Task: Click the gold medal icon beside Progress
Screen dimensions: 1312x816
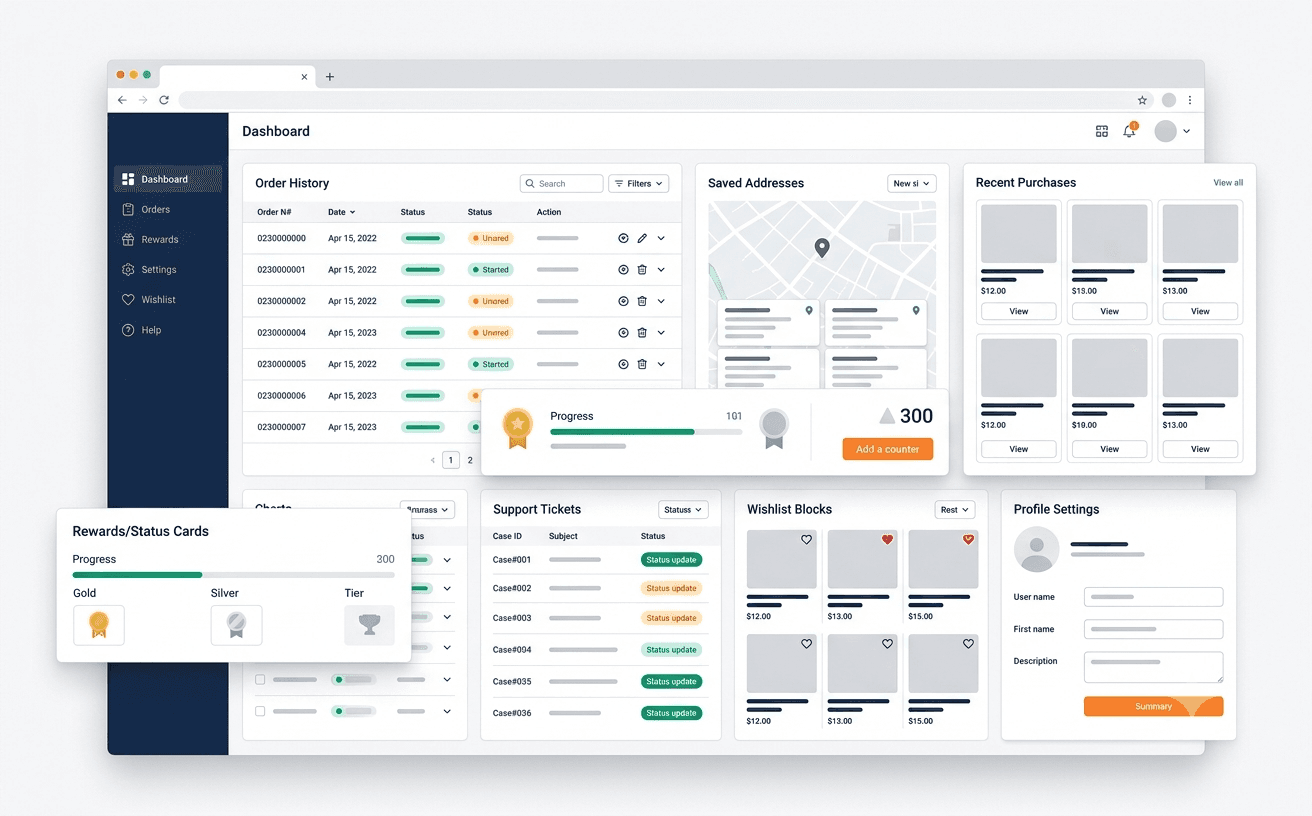Action: coord(517,428)
